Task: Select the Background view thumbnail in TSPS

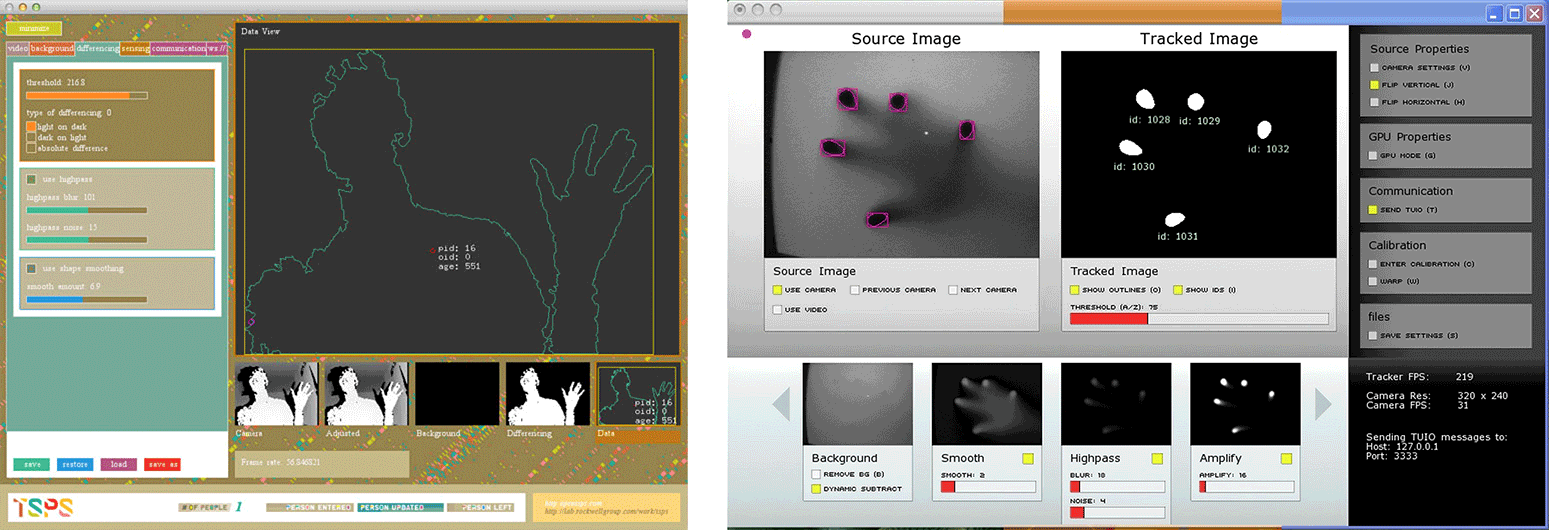Action: coord(457,395)
